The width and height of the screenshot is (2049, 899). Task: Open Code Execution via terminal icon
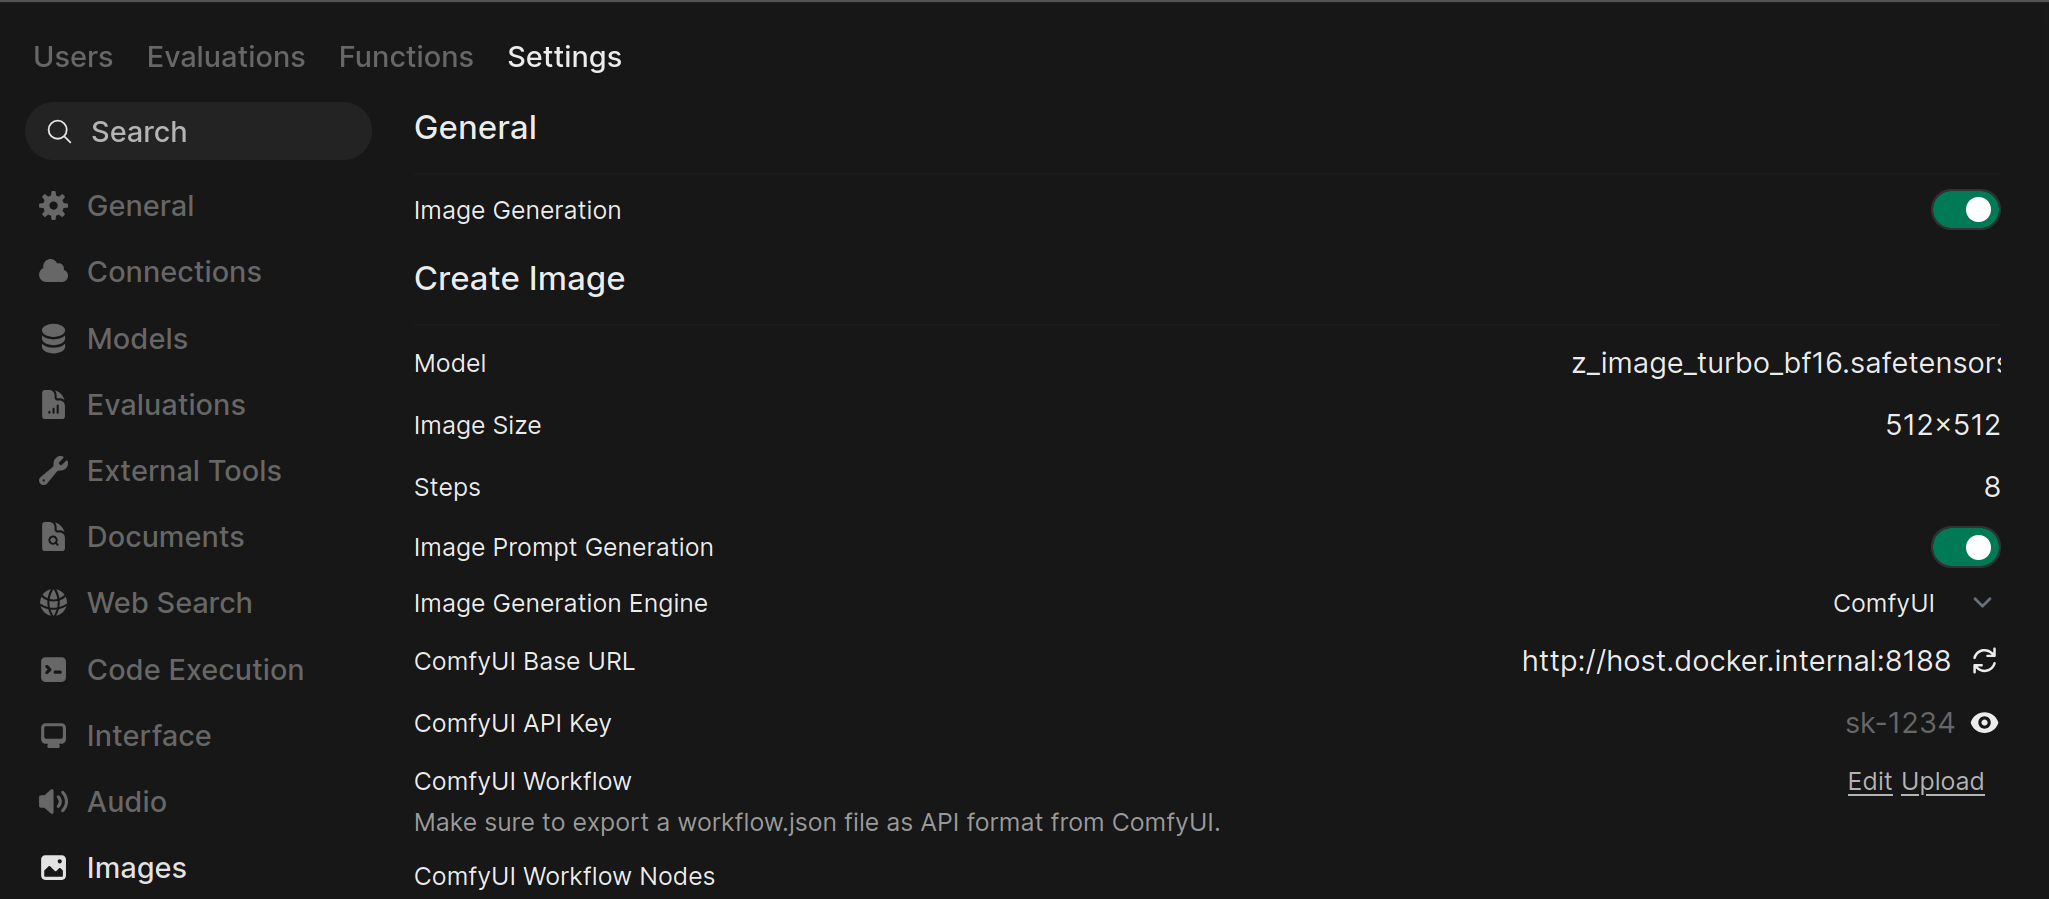(54, 669)
